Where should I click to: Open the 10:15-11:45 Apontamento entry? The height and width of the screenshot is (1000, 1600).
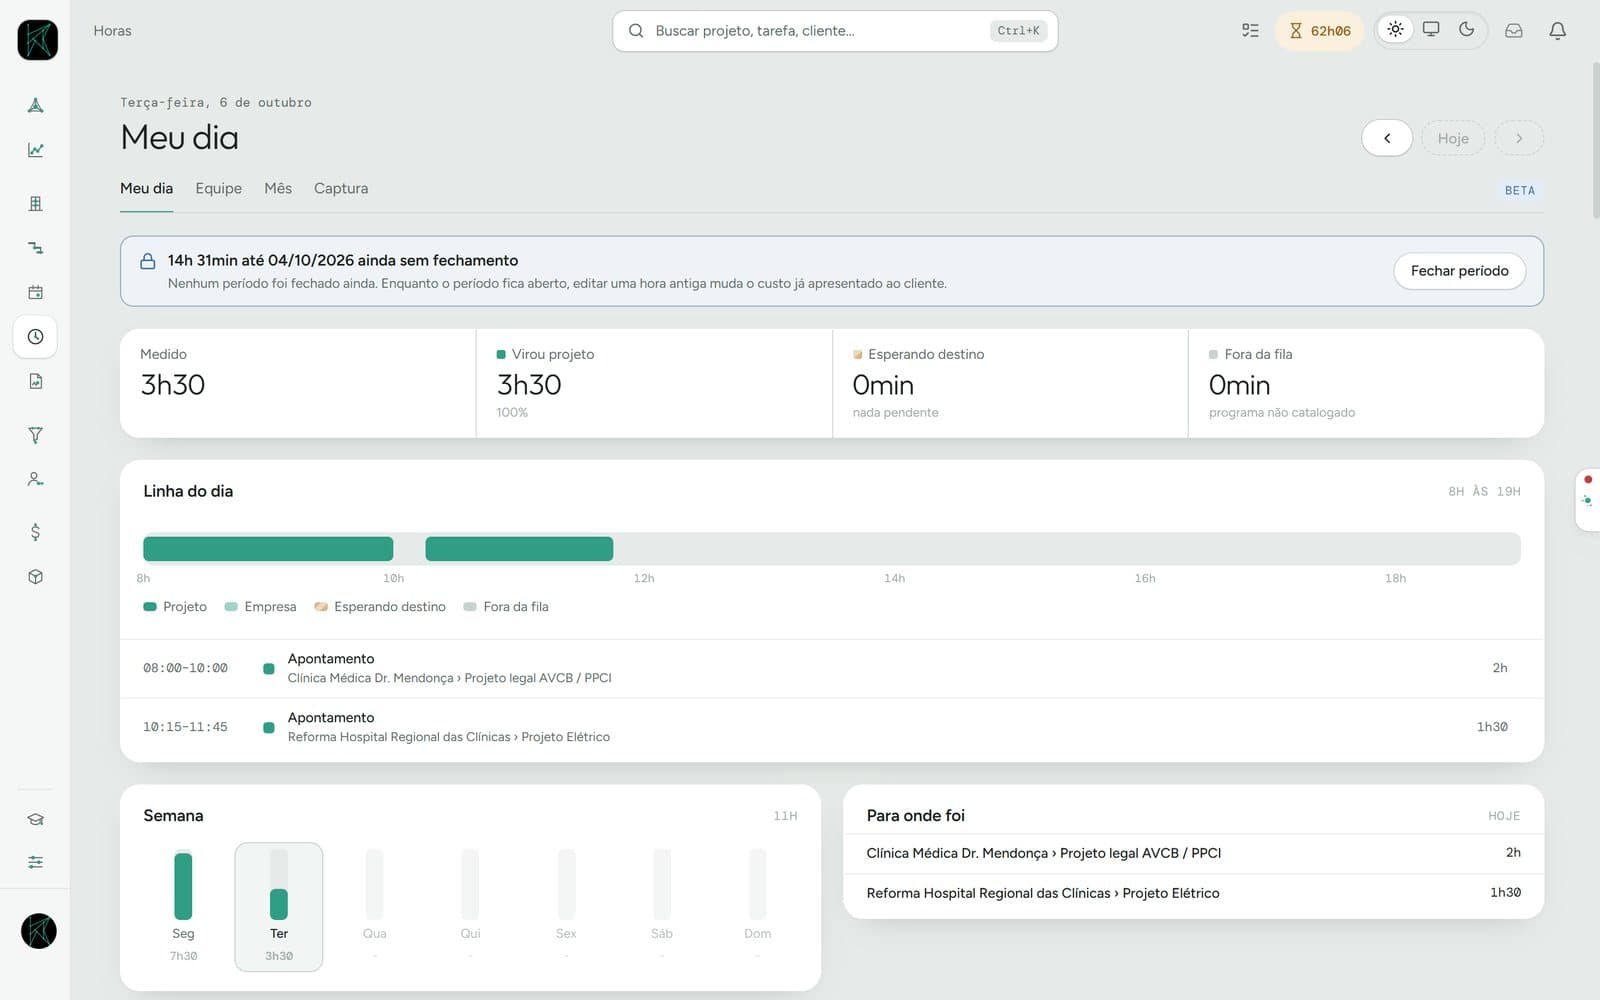pos(831,727)
